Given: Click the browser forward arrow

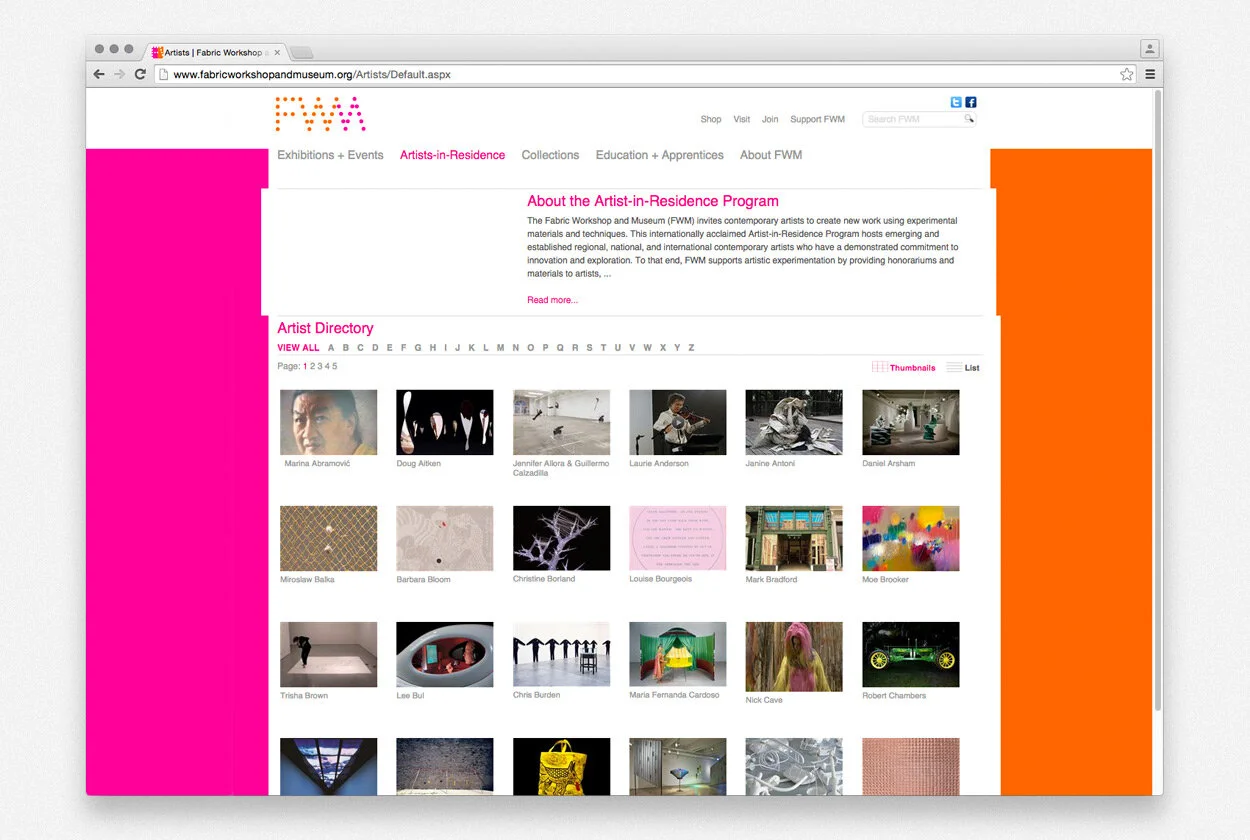Looking at the screenshot, I should 120,74.
